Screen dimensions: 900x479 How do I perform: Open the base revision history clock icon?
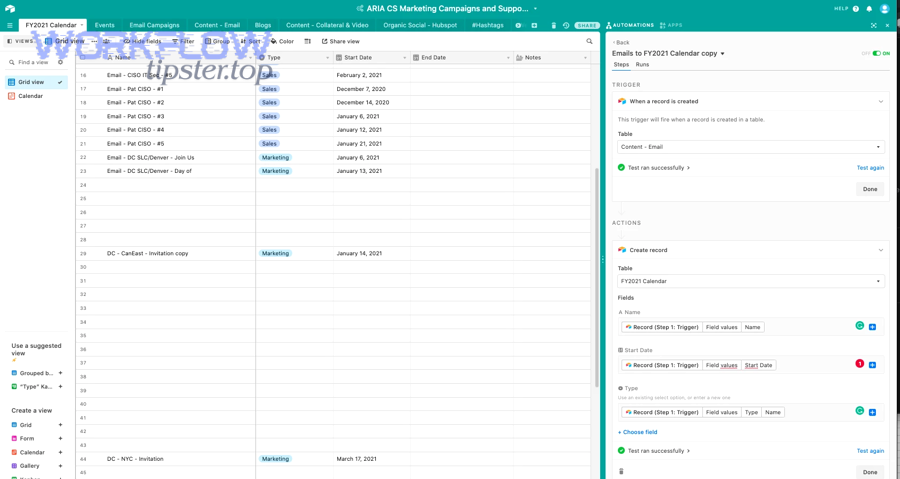[x=566, y=25]
